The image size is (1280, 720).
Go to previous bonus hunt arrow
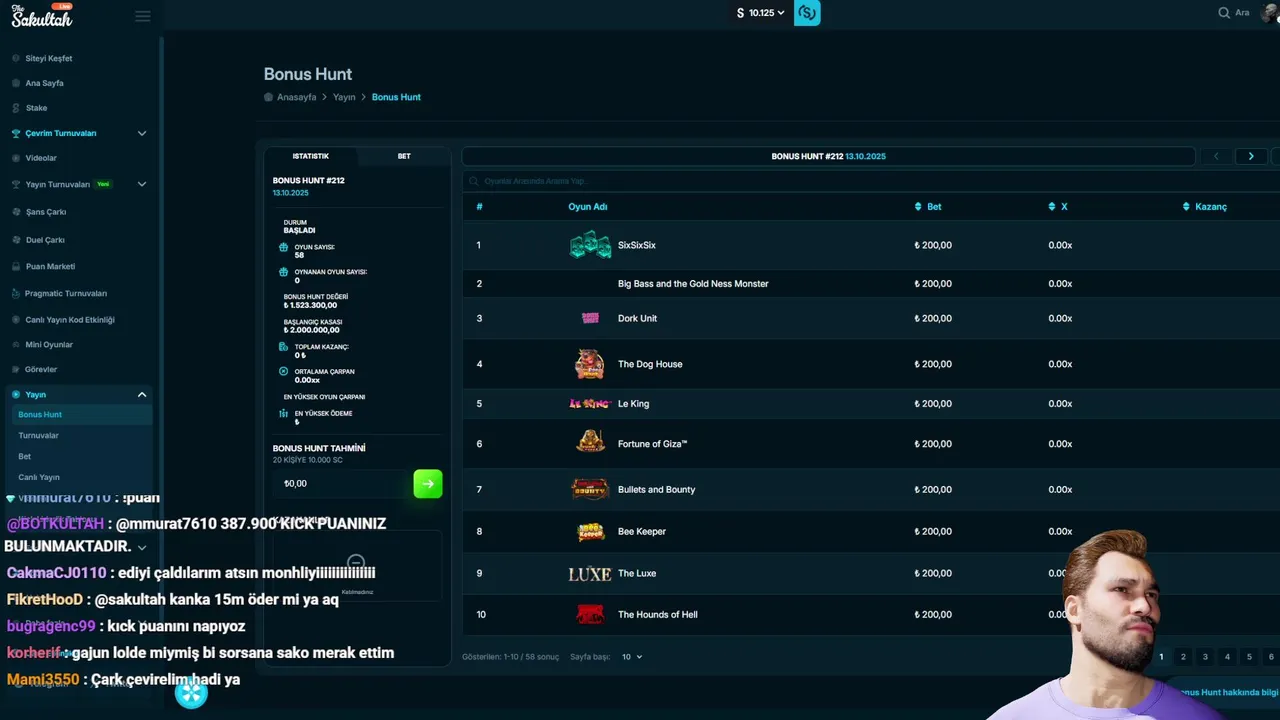(x=1216, y=156)
